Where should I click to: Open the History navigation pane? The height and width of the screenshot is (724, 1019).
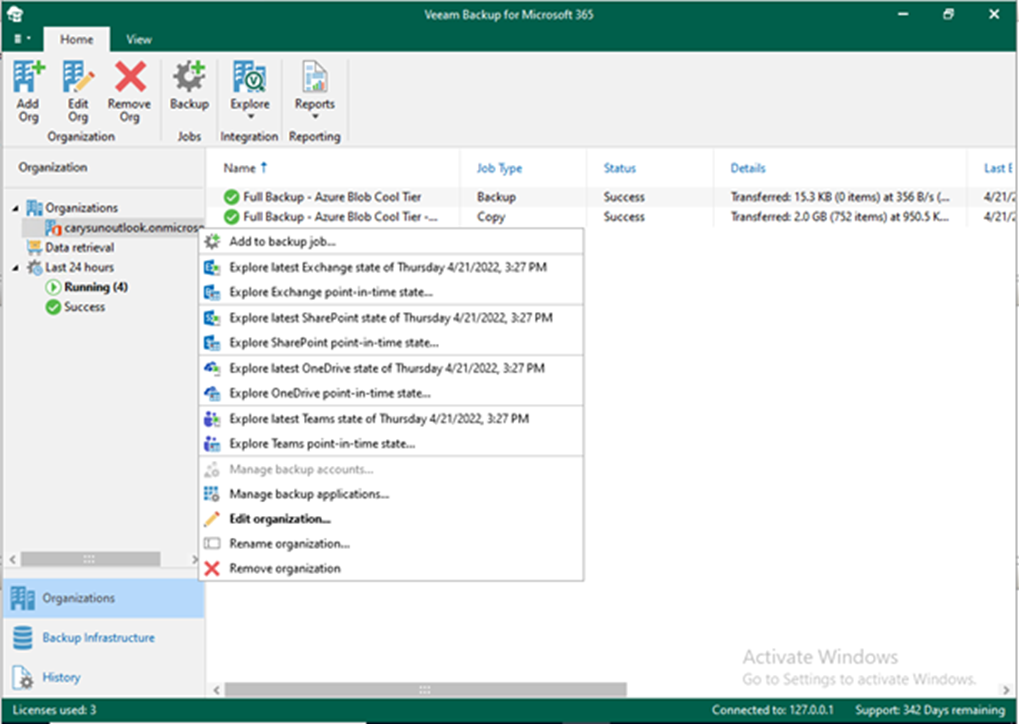(x=61, y=677)
